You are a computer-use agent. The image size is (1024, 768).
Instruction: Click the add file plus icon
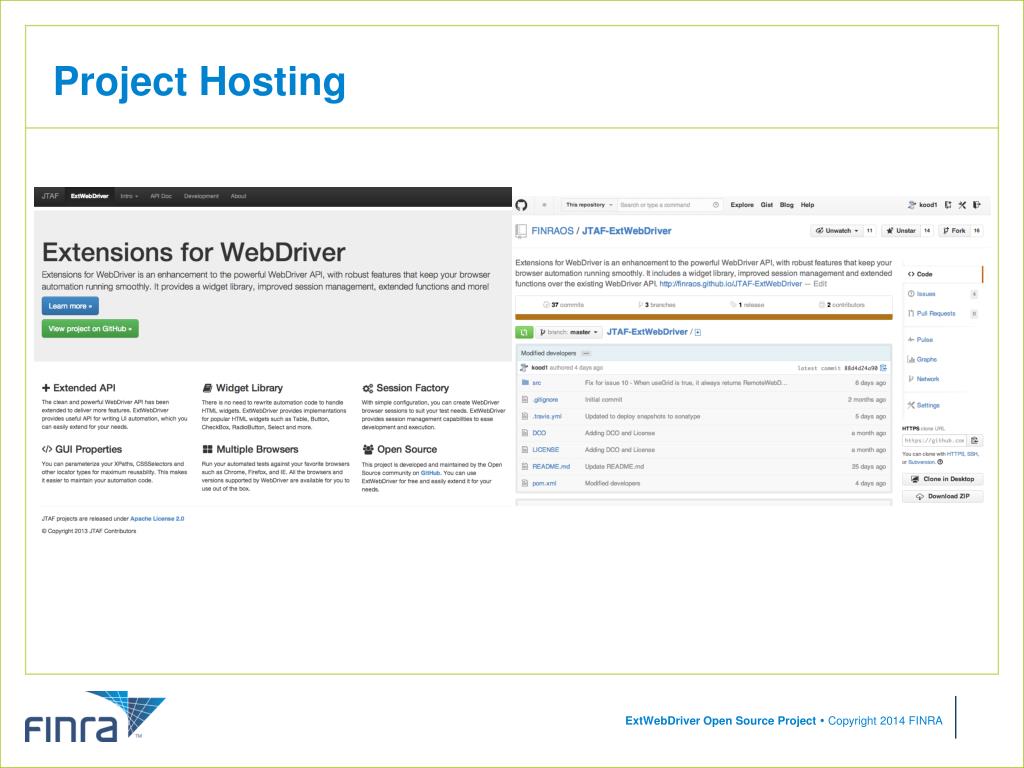point(698,332)
